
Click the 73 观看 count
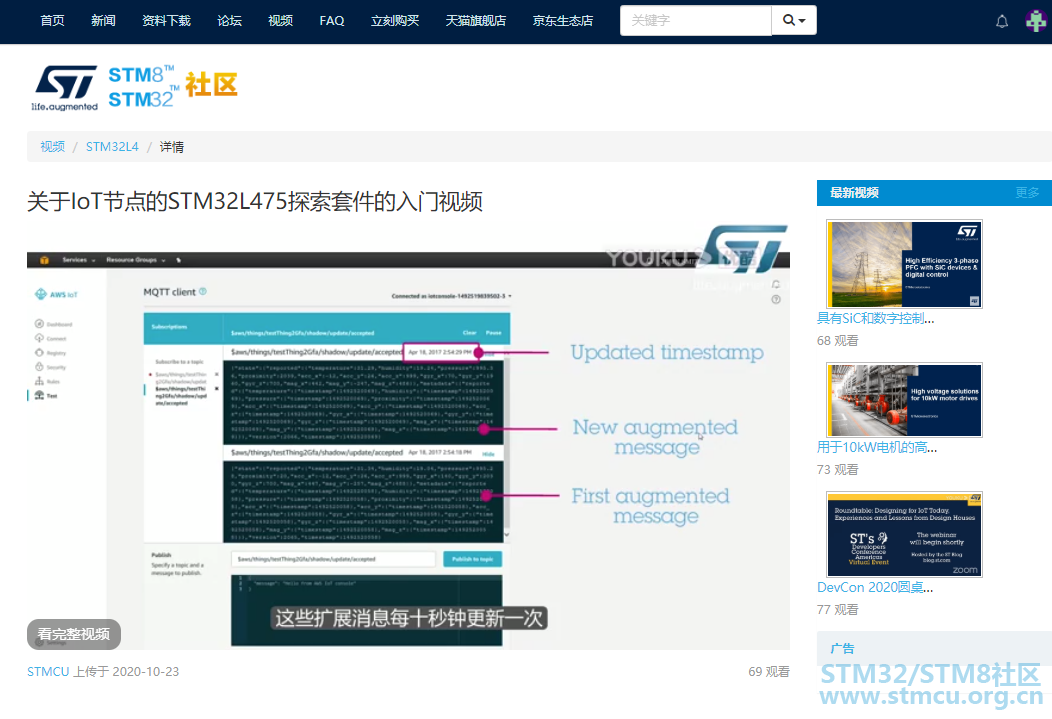tap(837, 470)
